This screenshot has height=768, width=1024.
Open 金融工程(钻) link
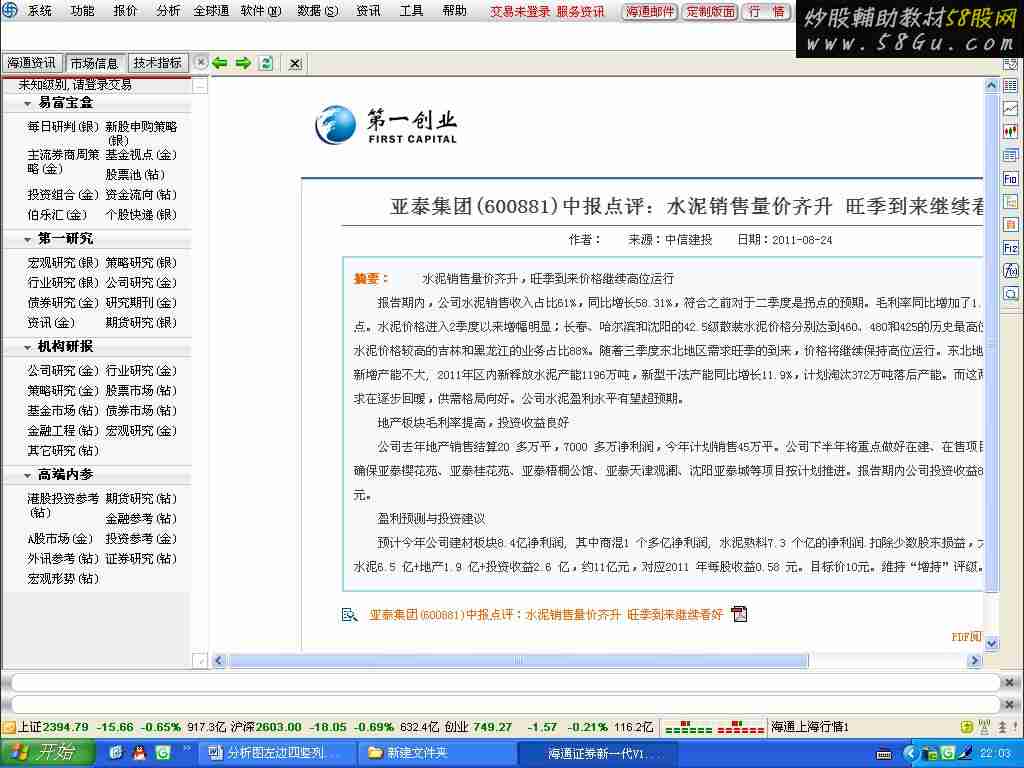(63, 430)
